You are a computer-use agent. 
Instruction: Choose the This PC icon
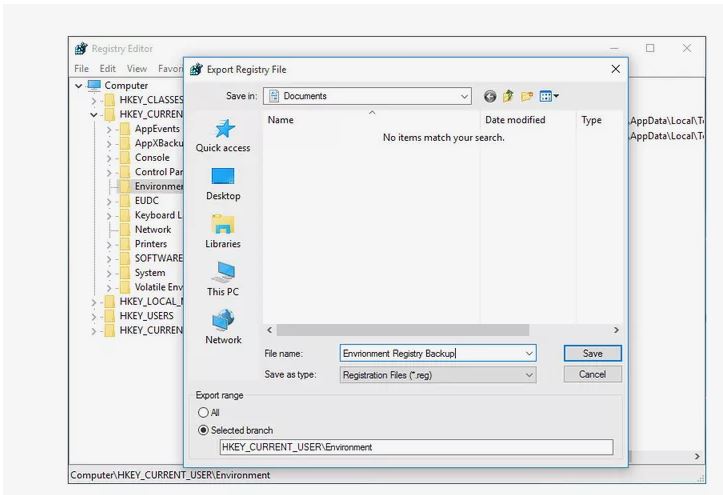(223, 272)
